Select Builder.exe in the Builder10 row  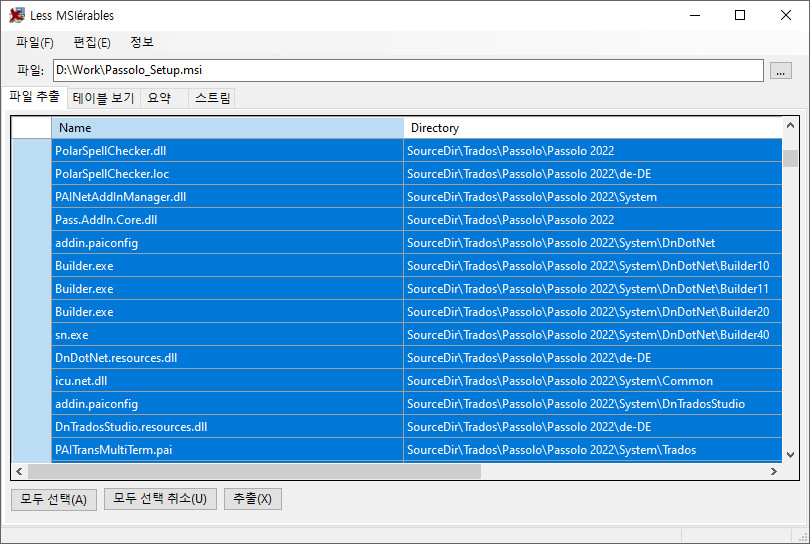click(227, 266)
